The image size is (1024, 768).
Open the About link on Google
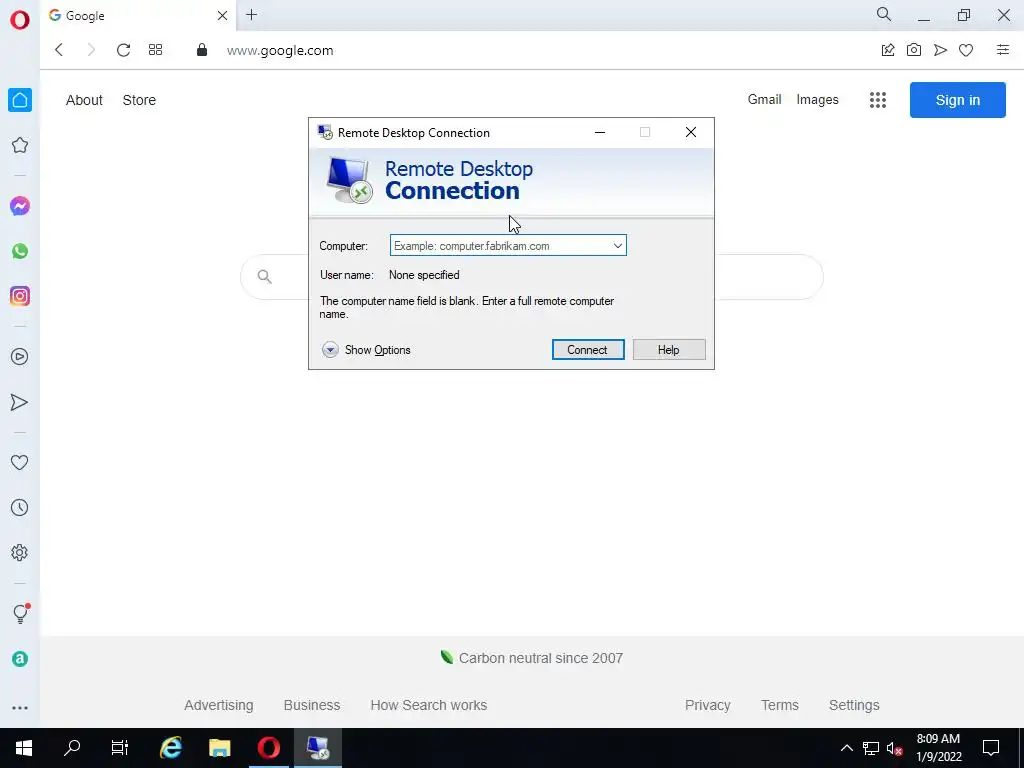click(x=84, y=100)
